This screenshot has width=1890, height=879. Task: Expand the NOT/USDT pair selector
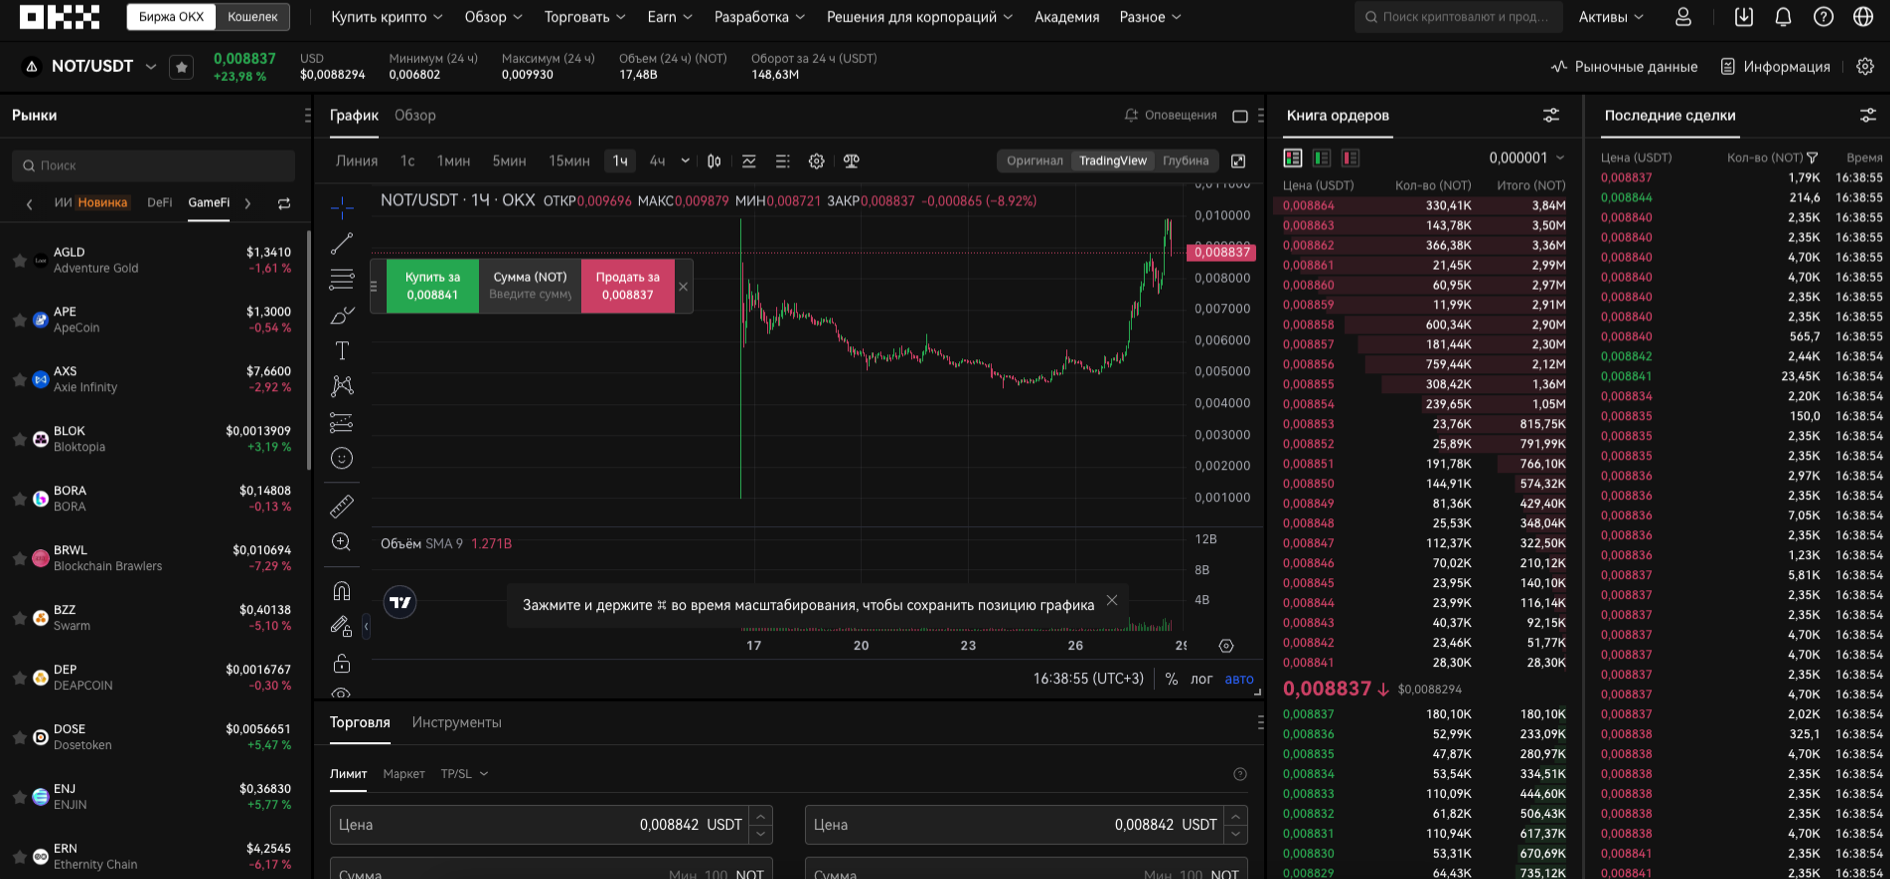[150, 67]
